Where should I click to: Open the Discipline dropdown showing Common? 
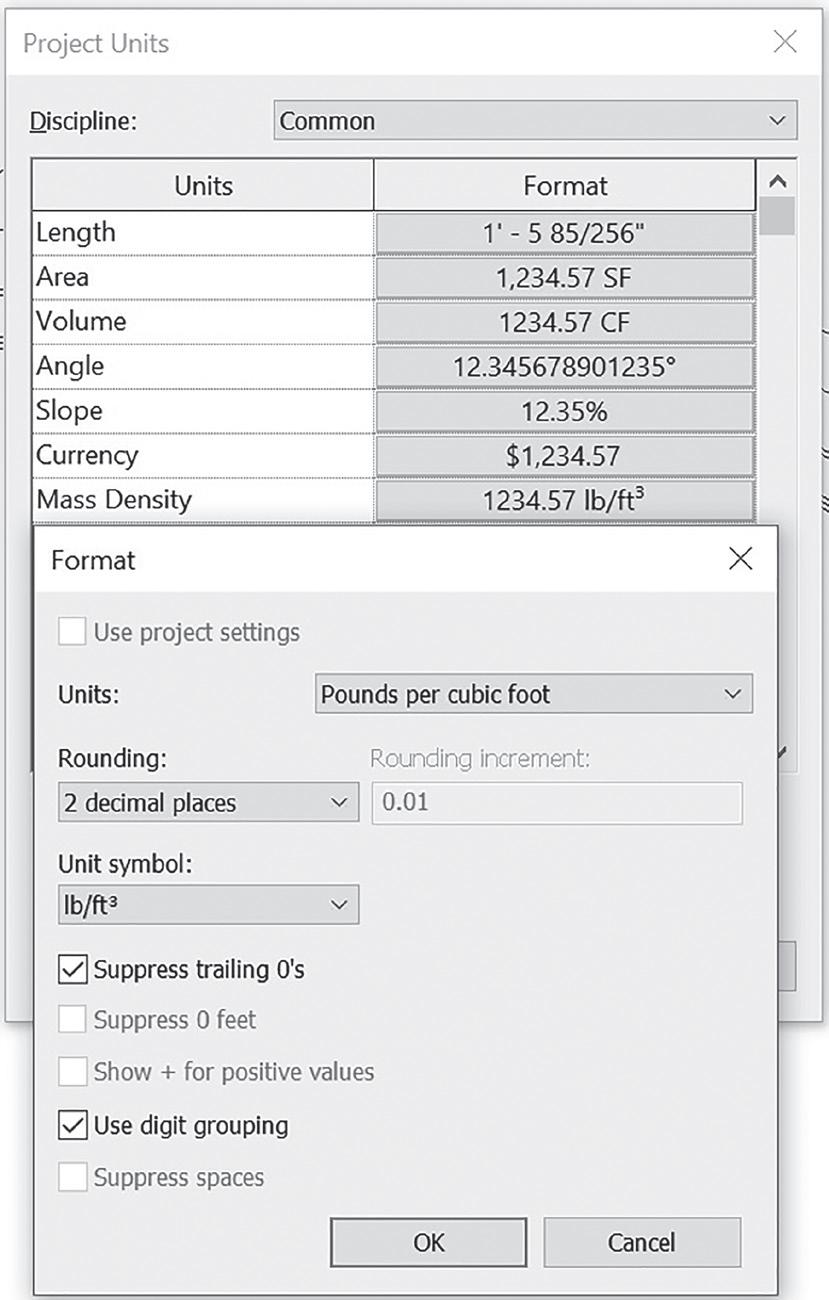[535, 121]
